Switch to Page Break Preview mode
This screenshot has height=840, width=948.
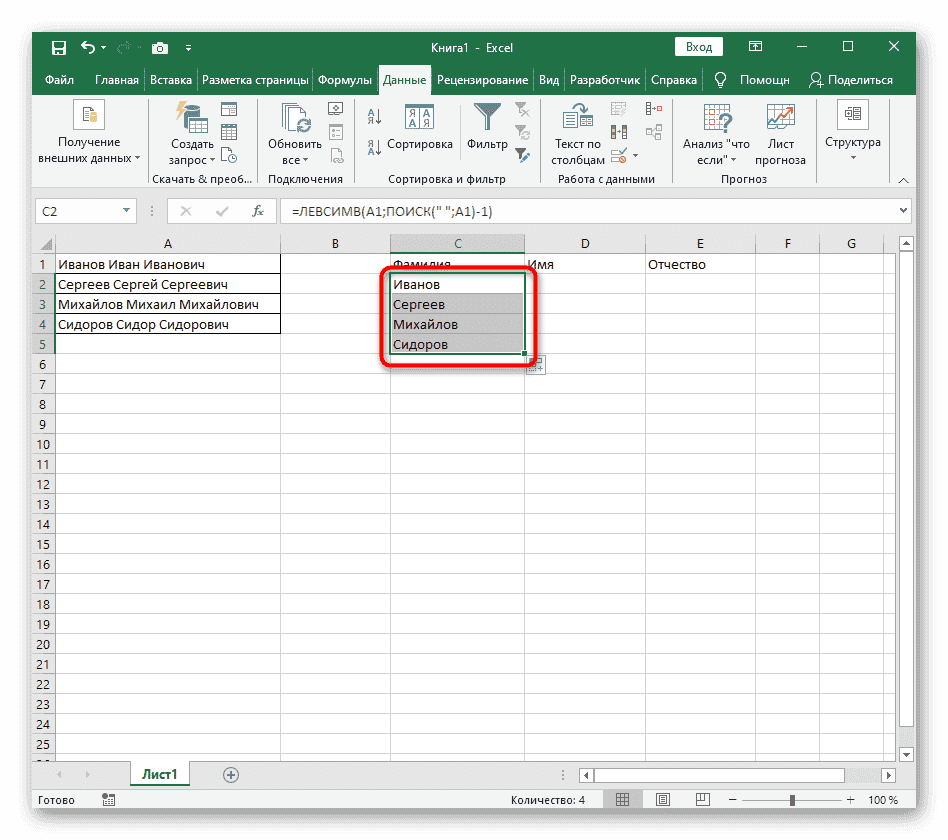[701, 799]
